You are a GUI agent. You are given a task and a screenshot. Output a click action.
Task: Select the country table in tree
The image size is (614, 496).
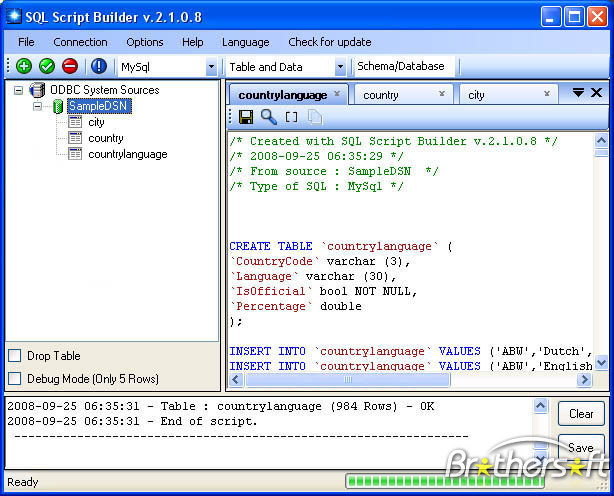tap(106, 138)
